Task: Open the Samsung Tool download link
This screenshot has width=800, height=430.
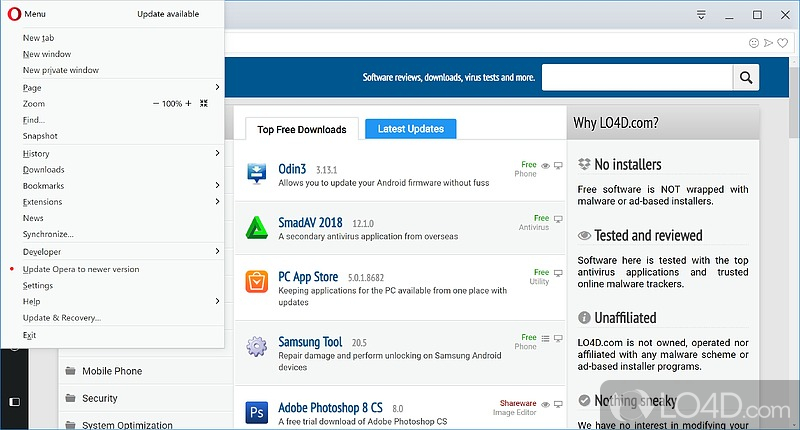Action: click(312, 342)
